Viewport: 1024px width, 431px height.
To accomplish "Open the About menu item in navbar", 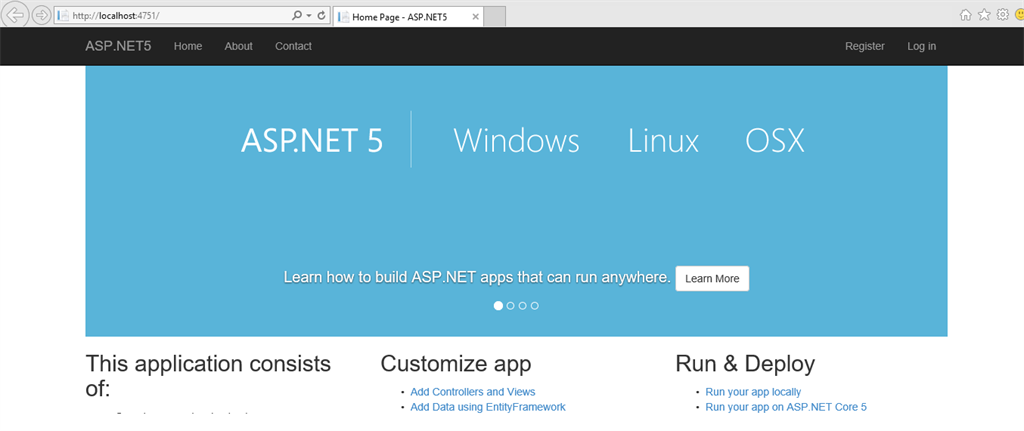I will [x=239, y=46].
